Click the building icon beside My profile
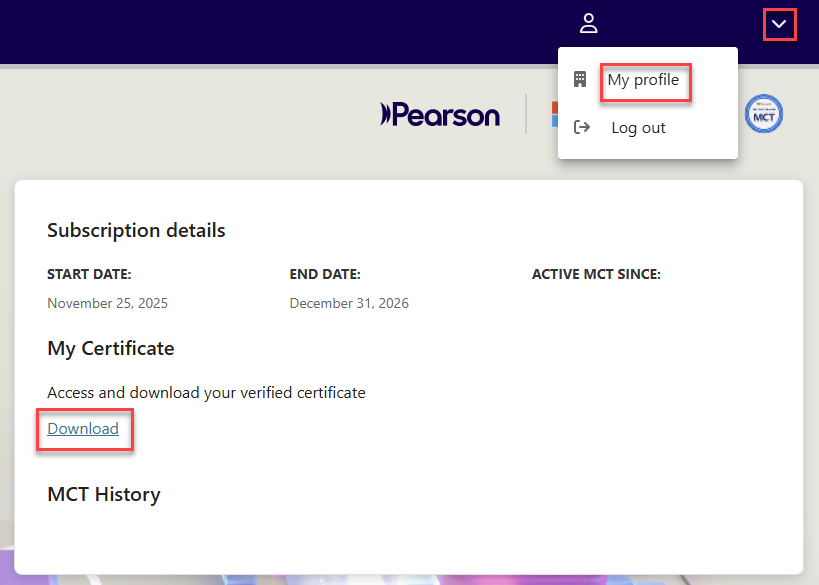The width and height of the screenshot is (819, 585). [x=580, y=80]
